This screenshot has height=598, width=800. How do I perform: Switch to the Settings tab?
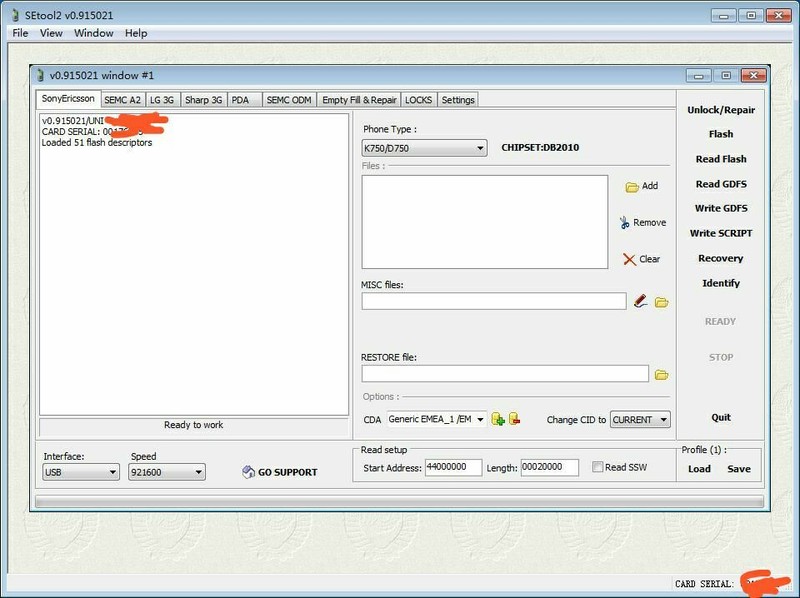coord(458,100)
